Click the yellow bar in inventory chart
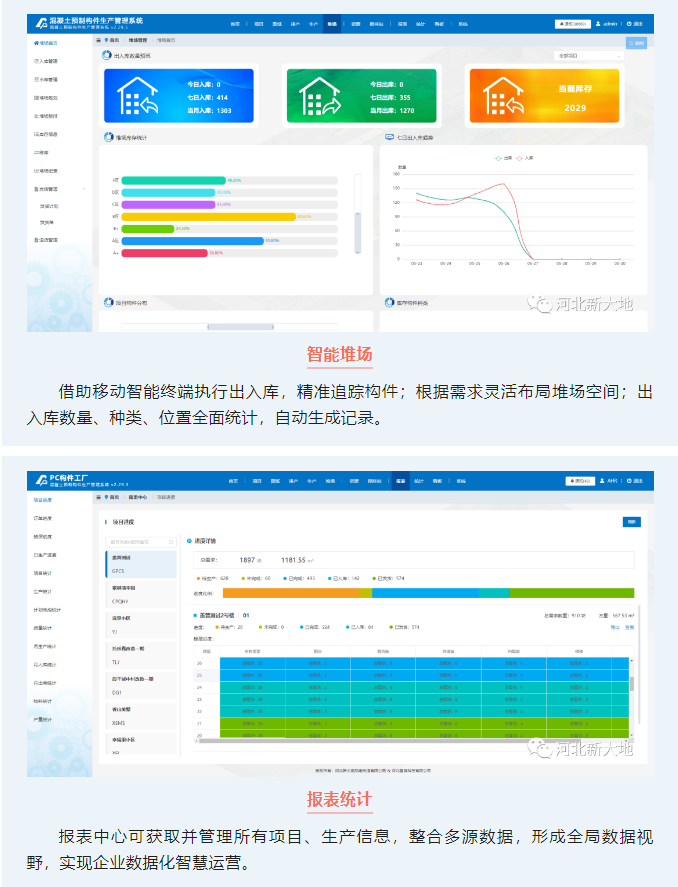The image size is (678, 887). point(208,216)
